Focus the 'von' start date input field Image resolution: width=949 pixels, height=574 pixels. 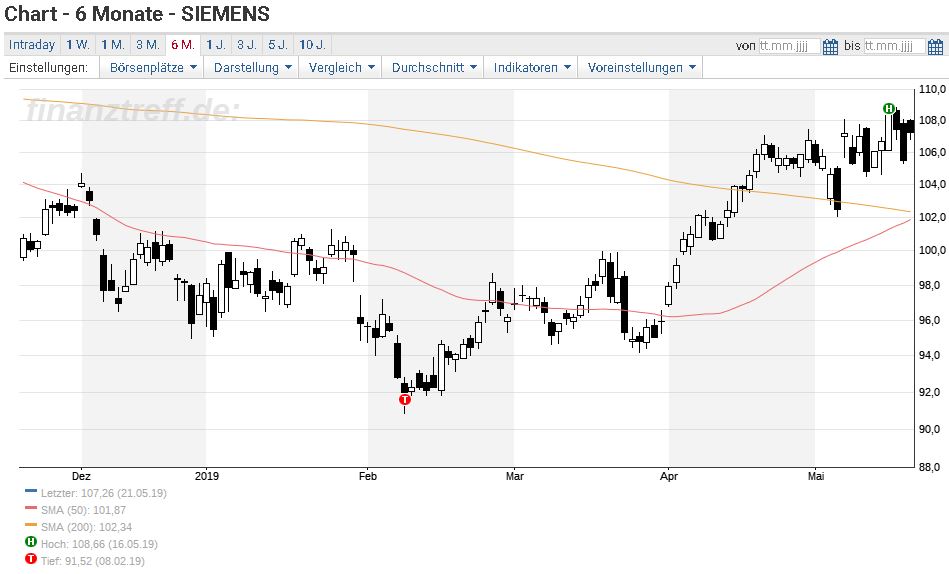point(790,46)
